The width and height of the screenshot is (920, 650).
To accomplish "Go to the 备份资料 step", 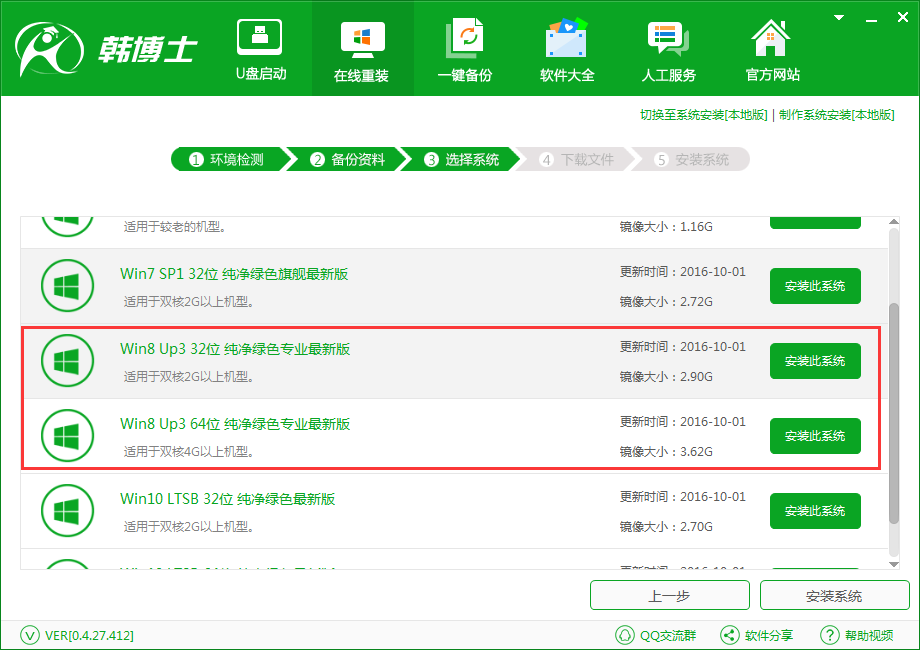I will click(347, 160).
